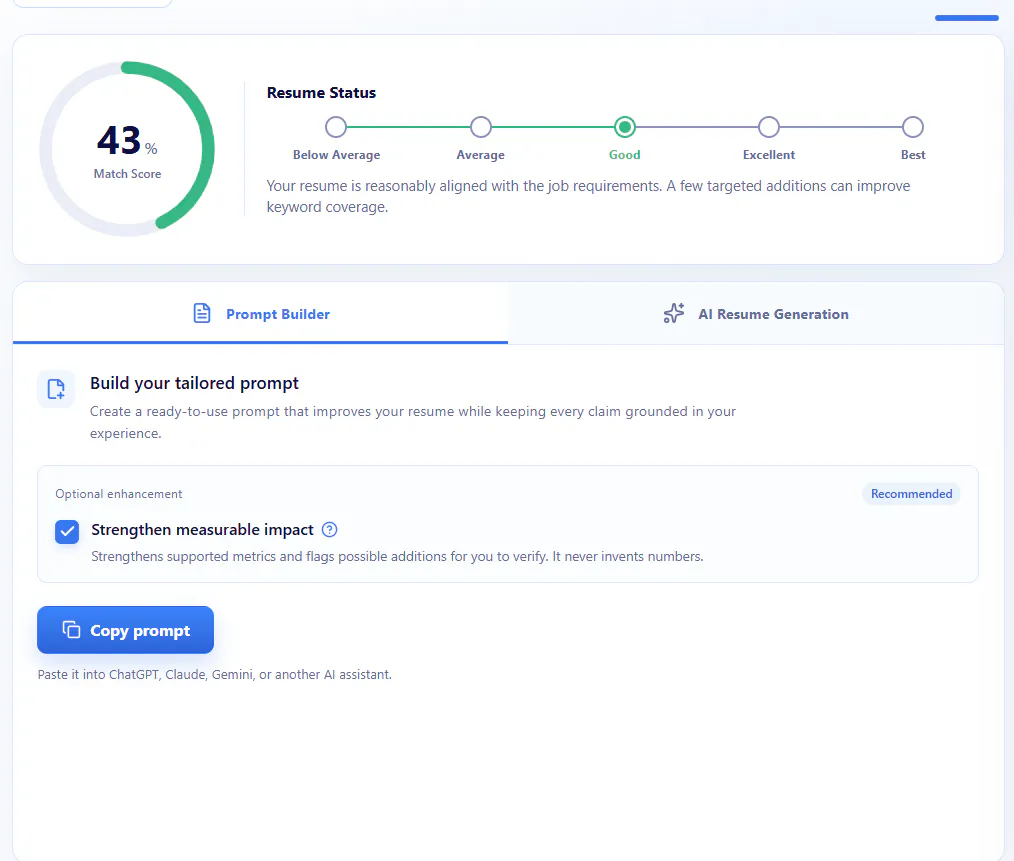
Task: Click the Optional enhancement label
Action: coord(118,494)
